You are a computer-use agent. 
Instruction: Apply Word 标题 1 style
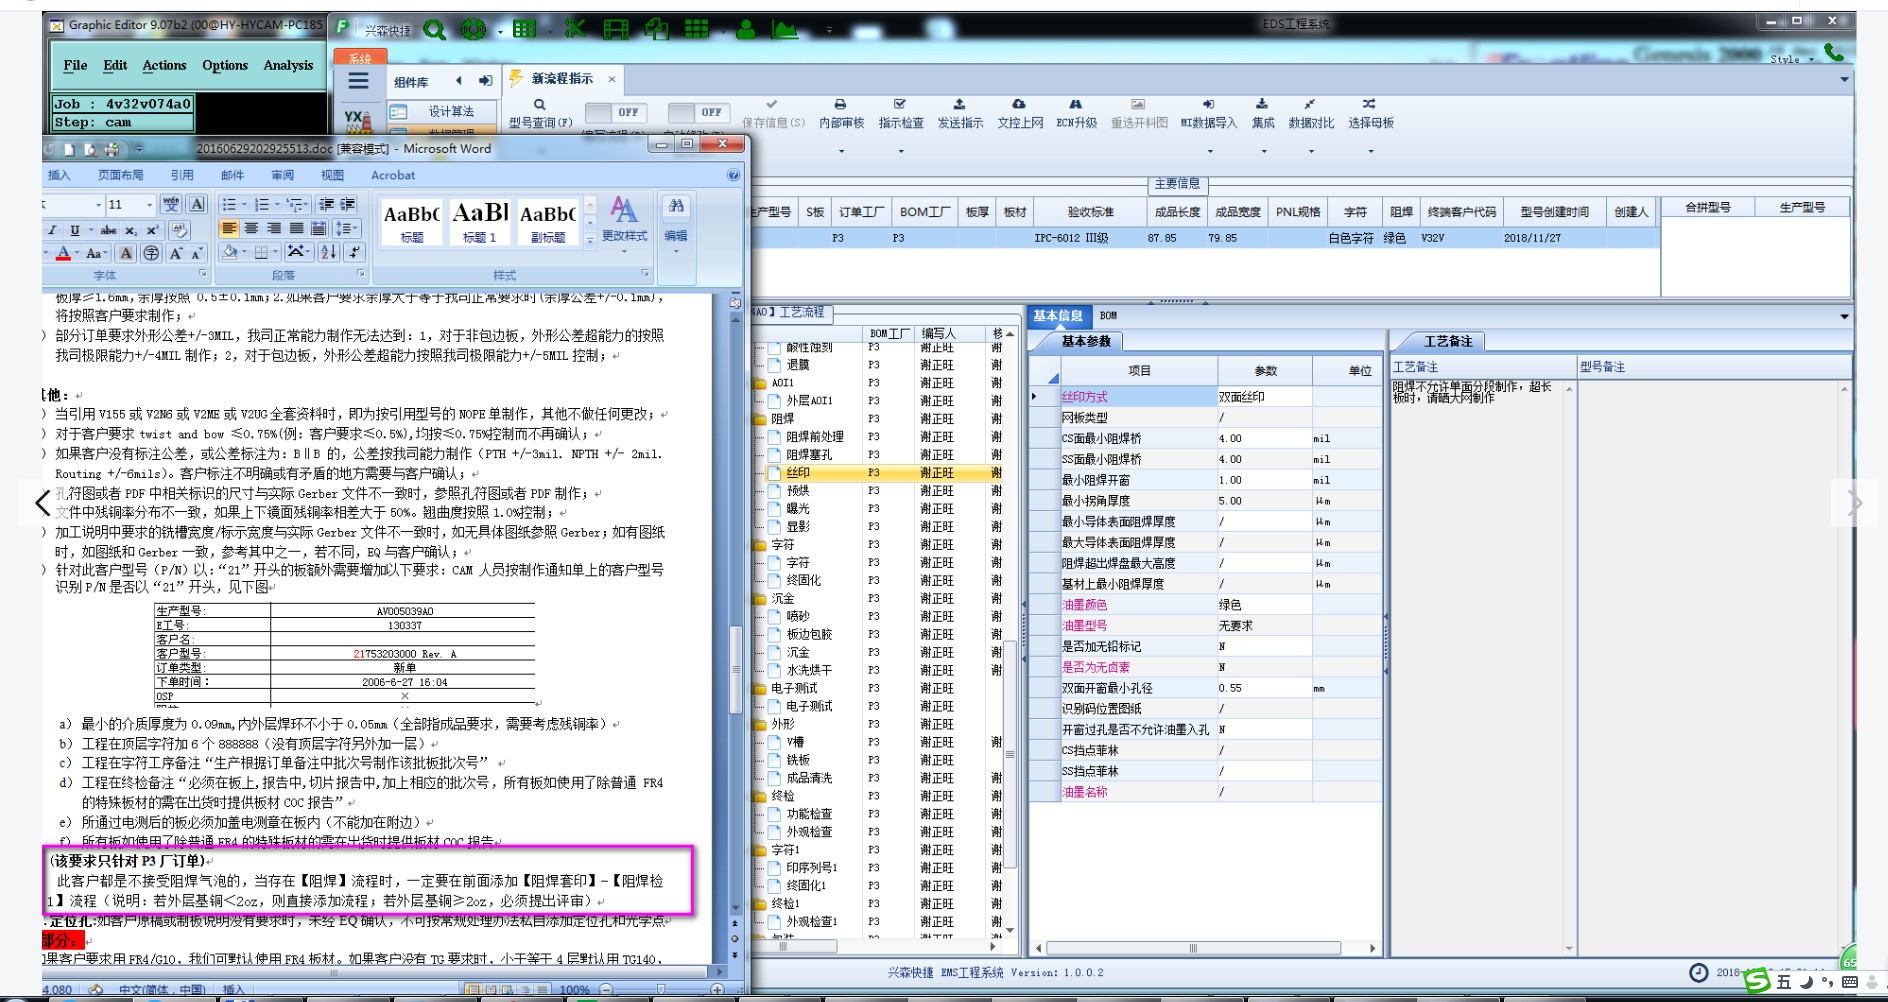pyautogui.click(x=480, y=221)
